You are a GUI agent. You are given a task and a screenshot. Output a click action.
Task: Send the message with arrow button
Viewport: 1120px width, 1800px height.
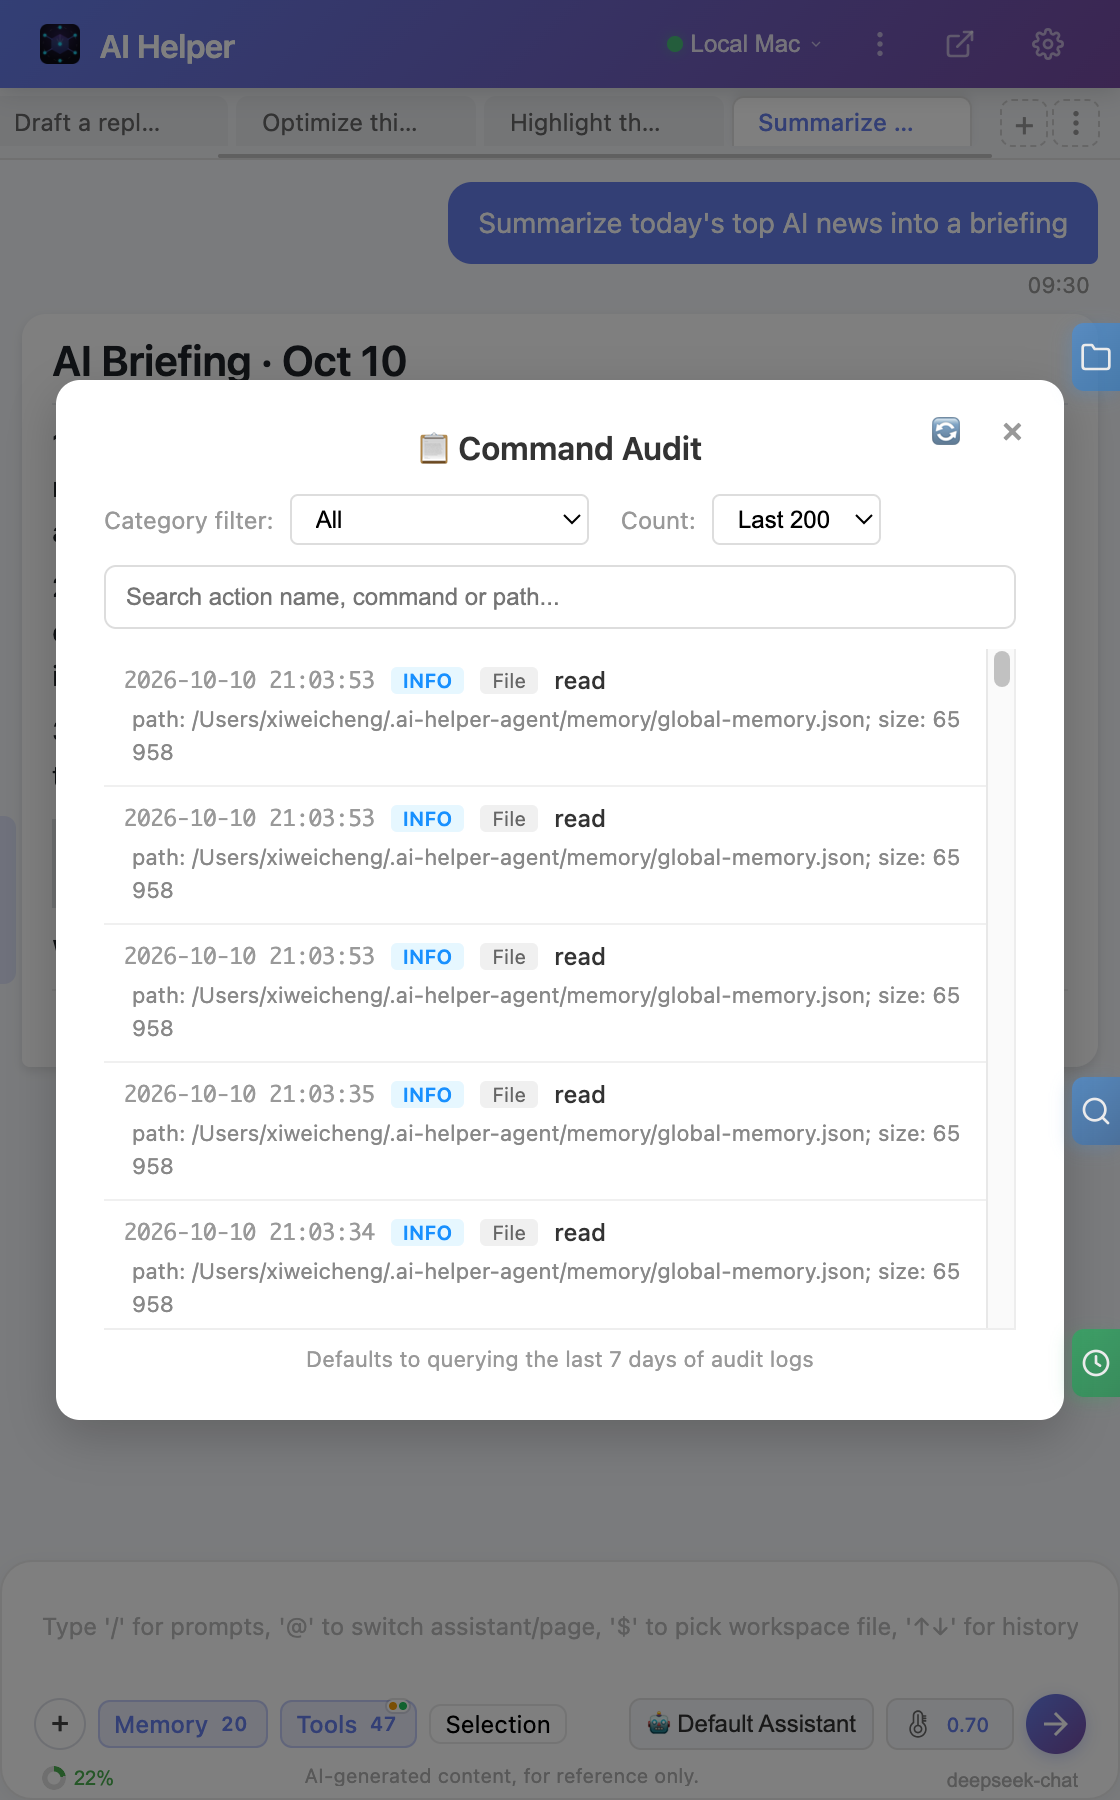point(1056,1724)
